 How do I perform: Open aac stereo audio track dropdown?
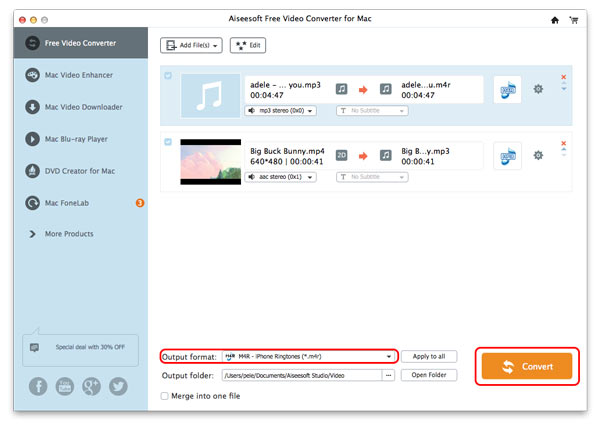click(x=280, y=177)
